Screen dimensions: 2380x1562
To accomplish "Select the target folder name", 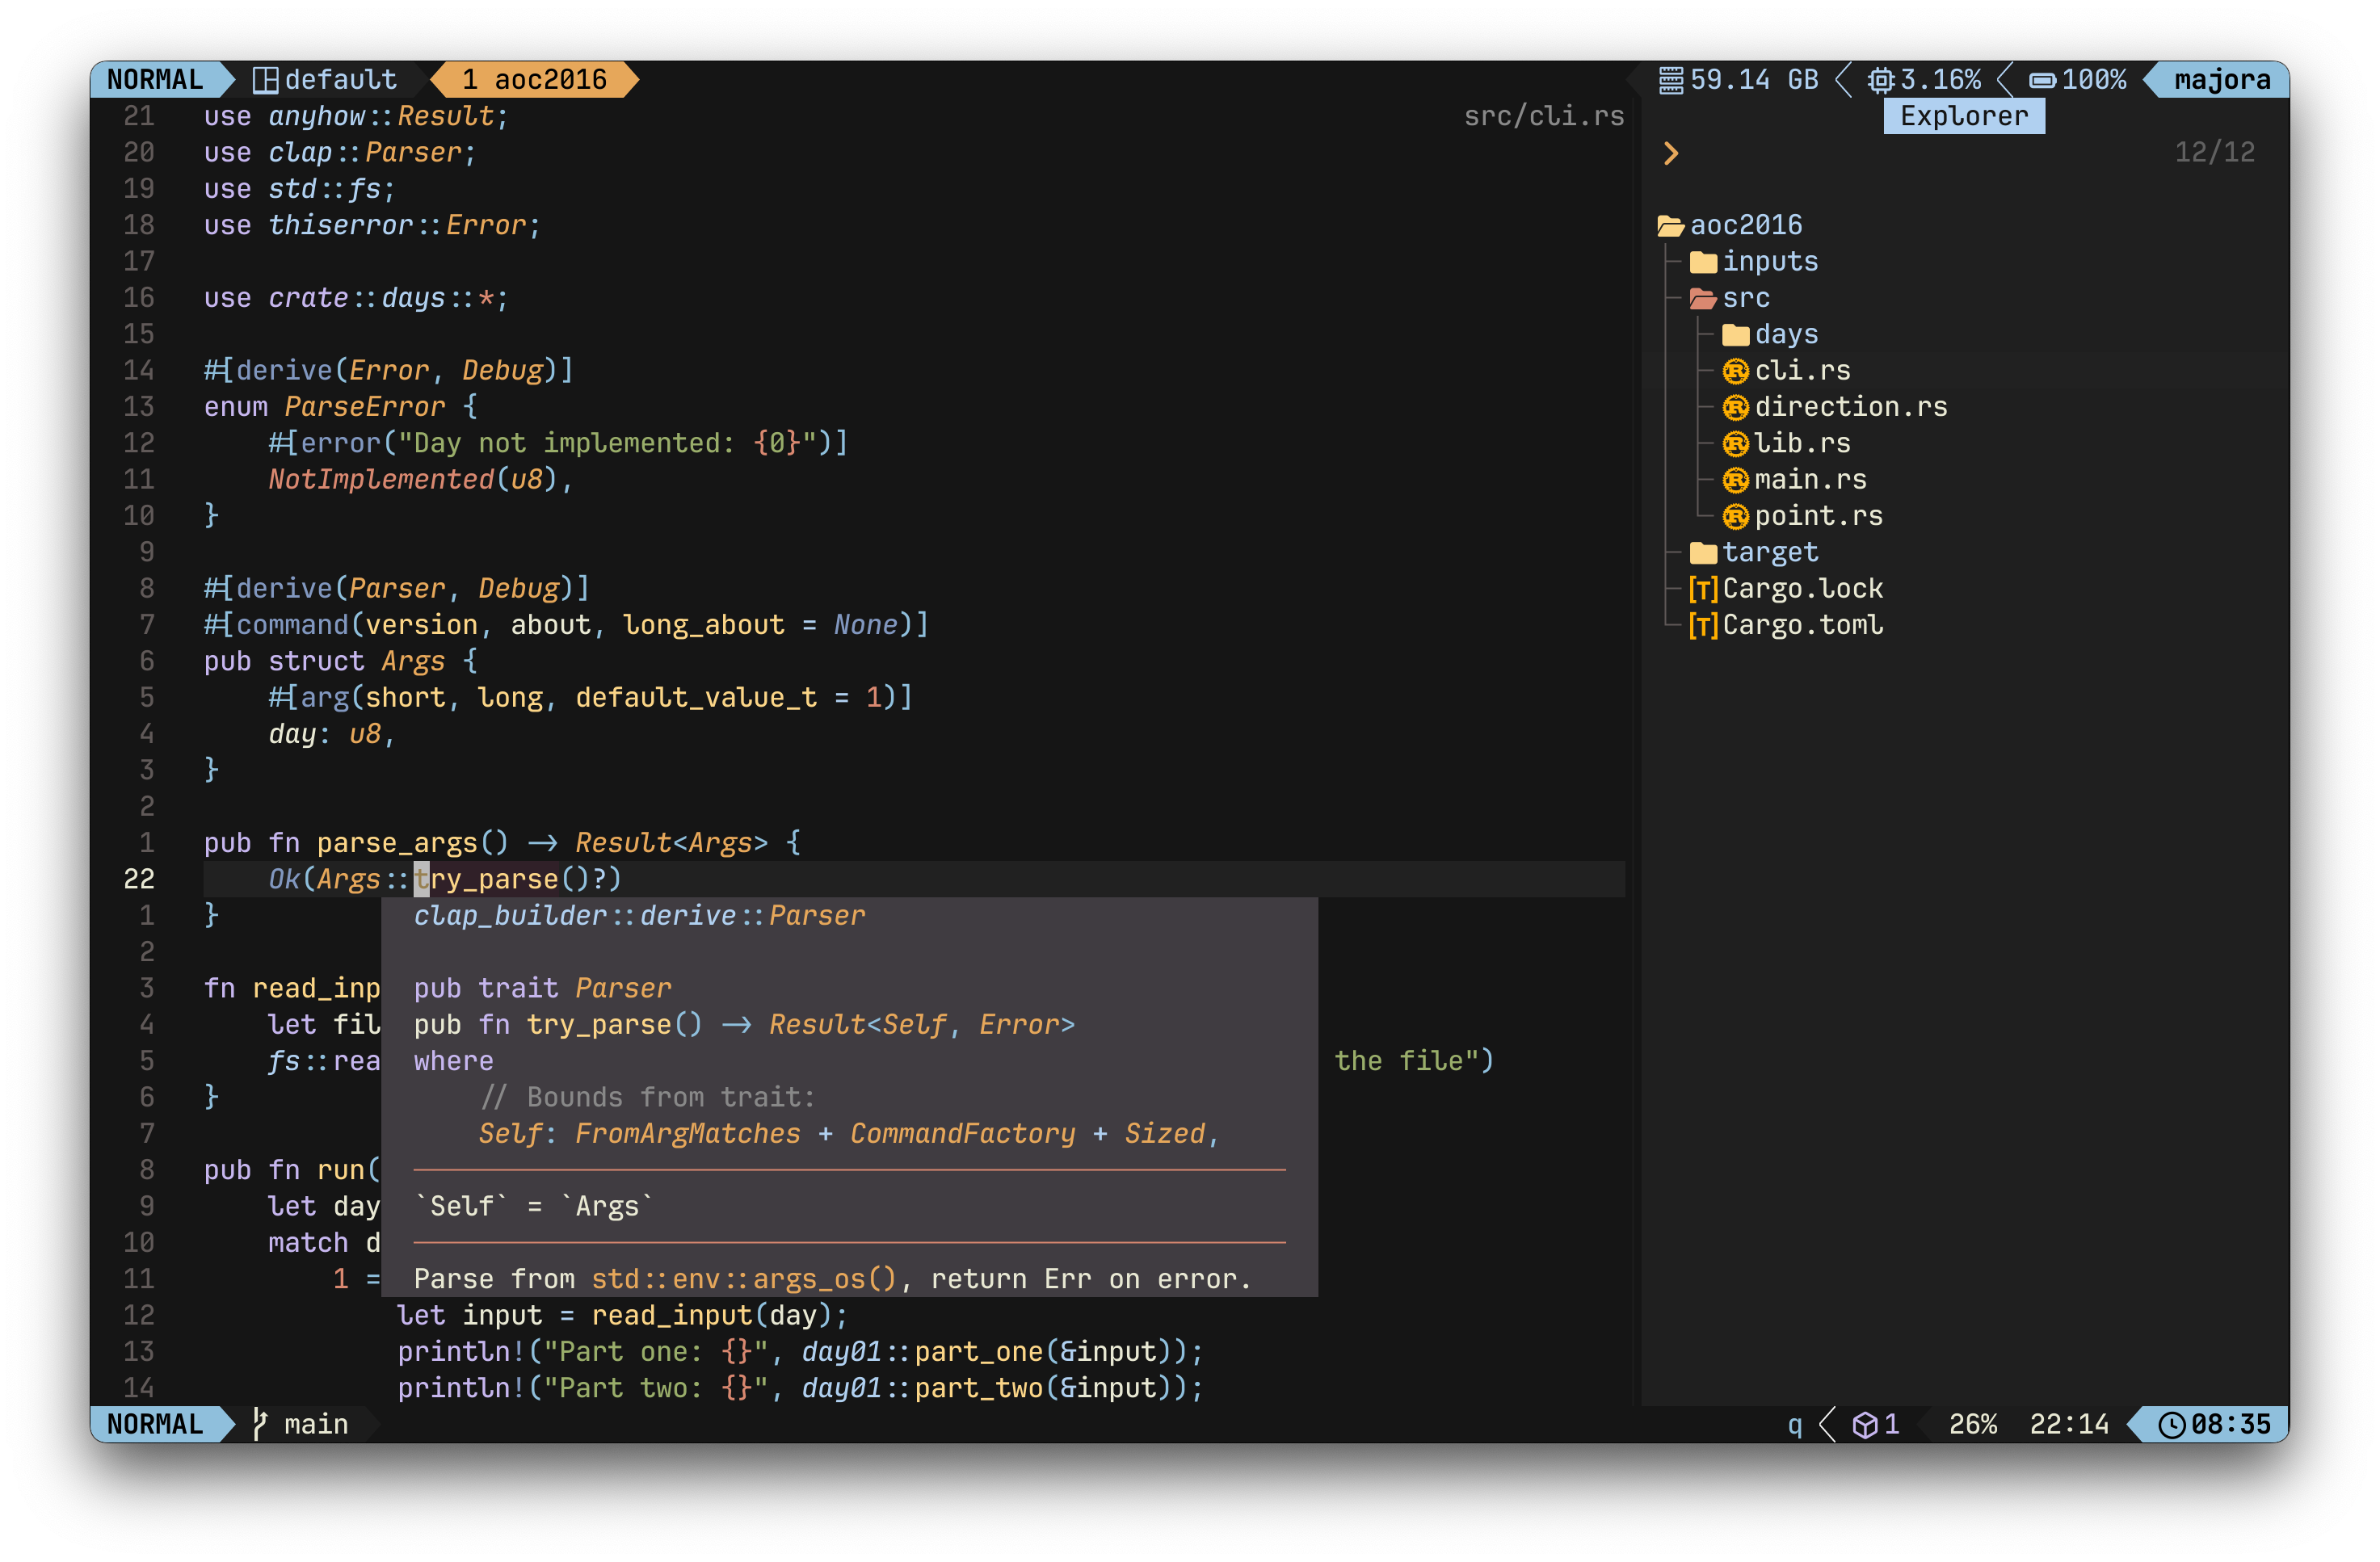I will (x=1770, y=553).
